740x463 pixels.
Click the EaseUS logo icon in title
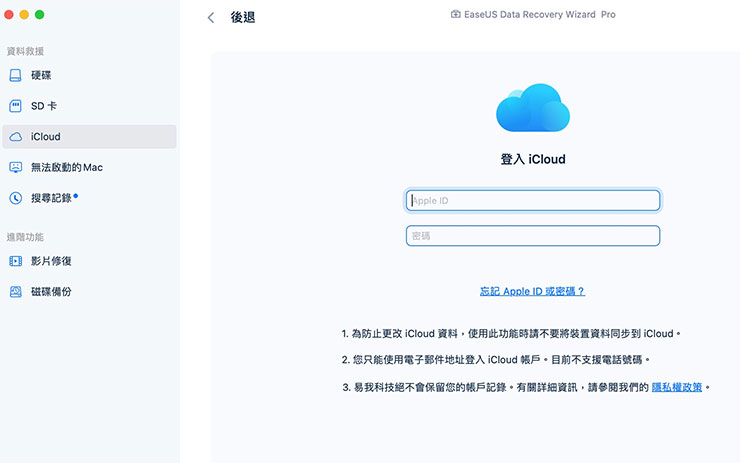point(455,14)
